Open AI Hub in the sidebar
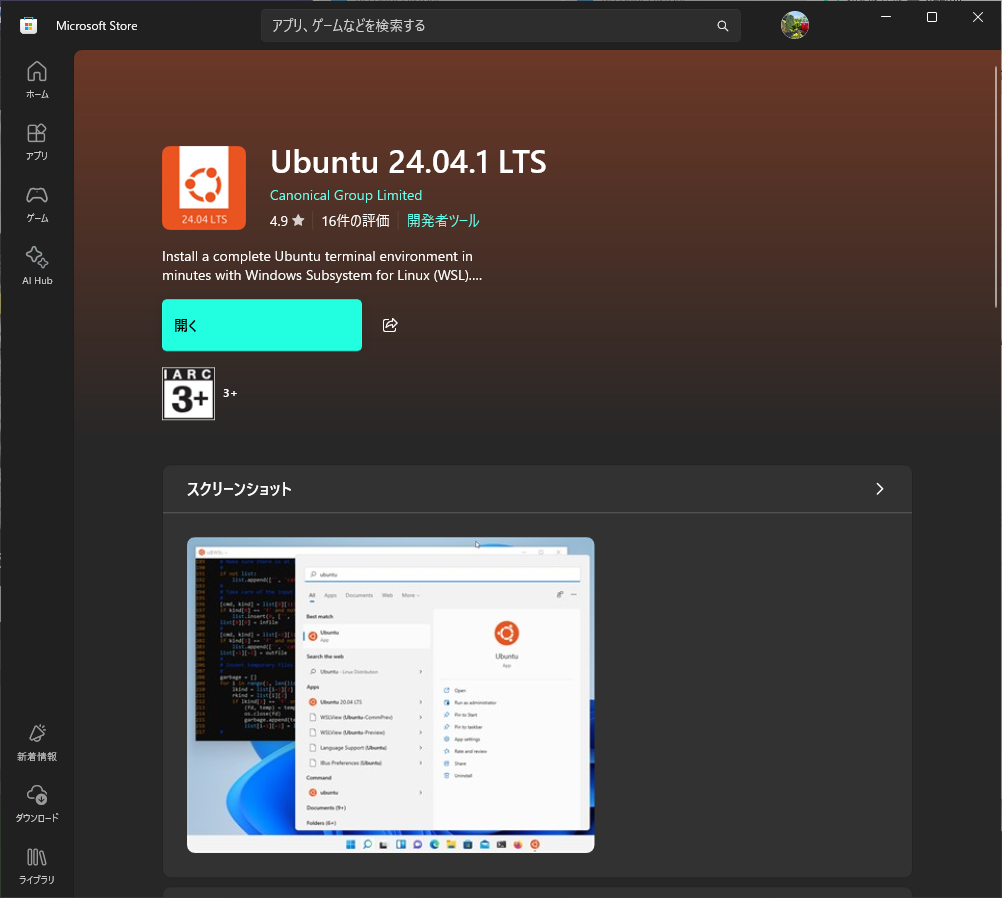The image size is (1002, 898). pos(37,266)
